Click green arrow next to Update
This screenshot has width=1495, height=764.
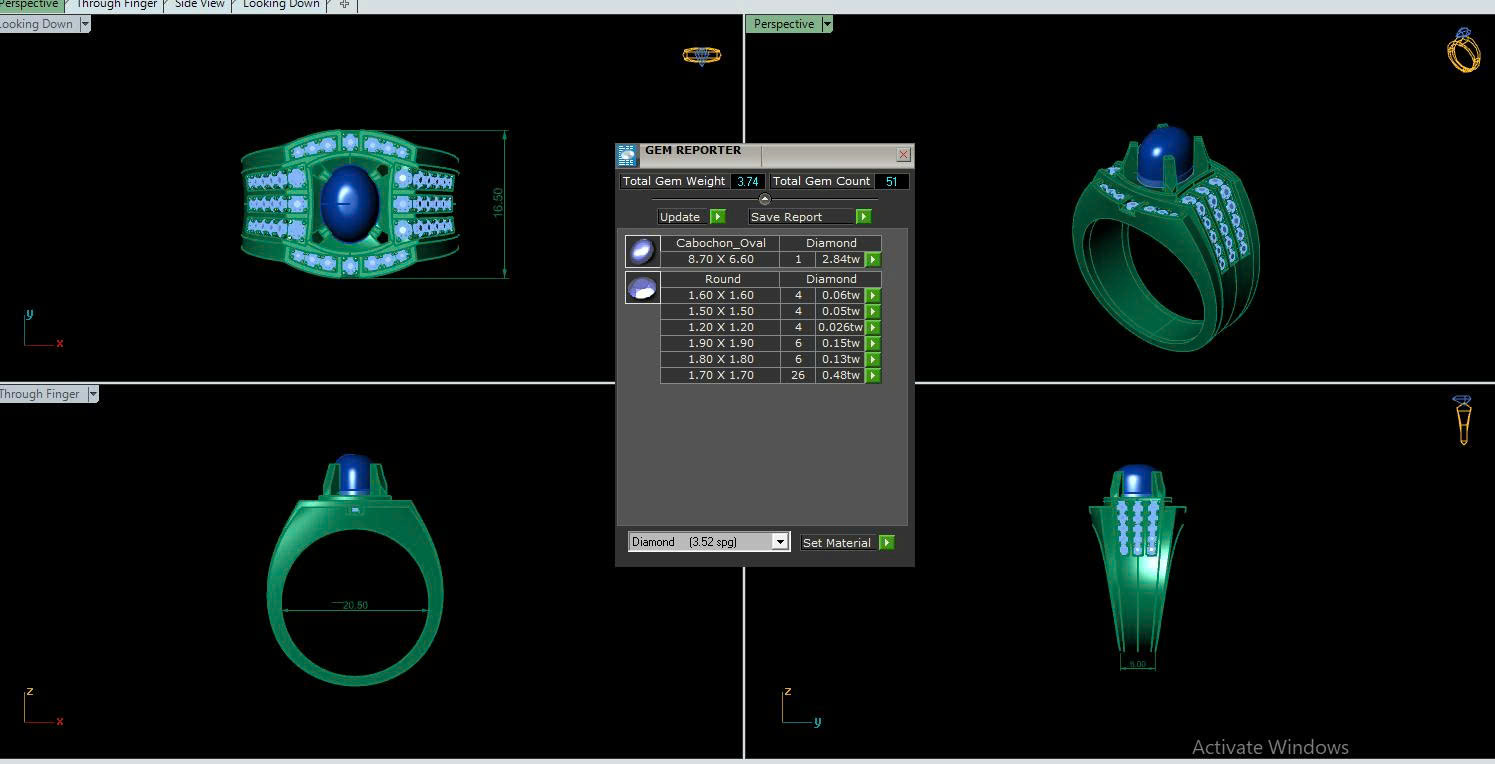[717, 217]
